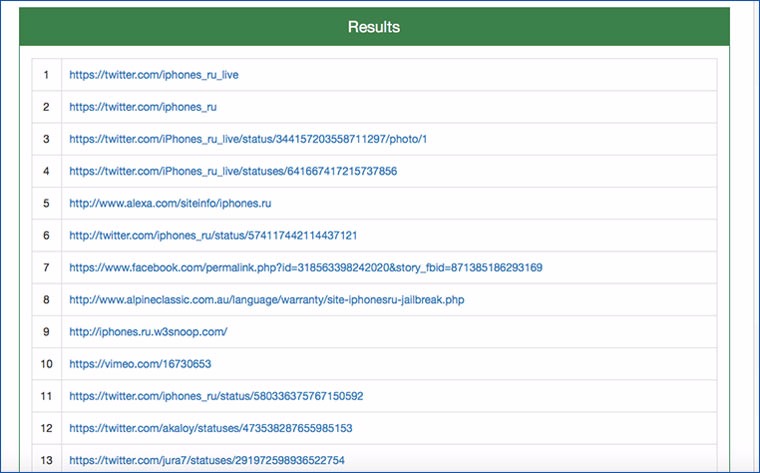This screenshot has height=473, width=760.
Task: Select row number 3 cell
Action: tap(47, 139)
